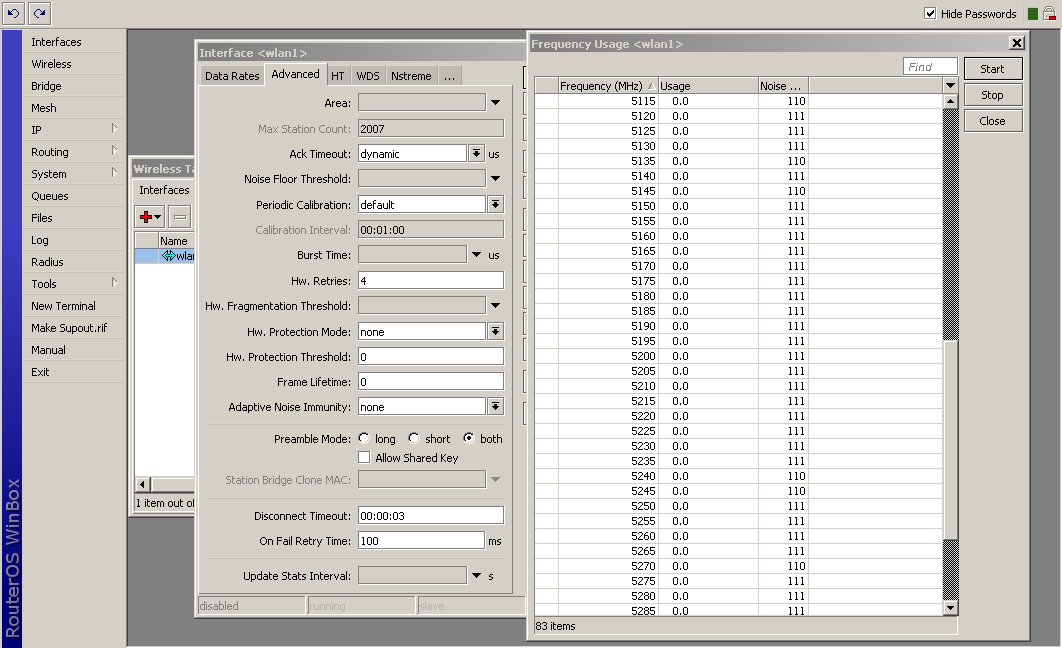The width and height of the screenshot is (1062, 648).
Task: Toggle the Hide Passwords checkbox
Action: 930,14
